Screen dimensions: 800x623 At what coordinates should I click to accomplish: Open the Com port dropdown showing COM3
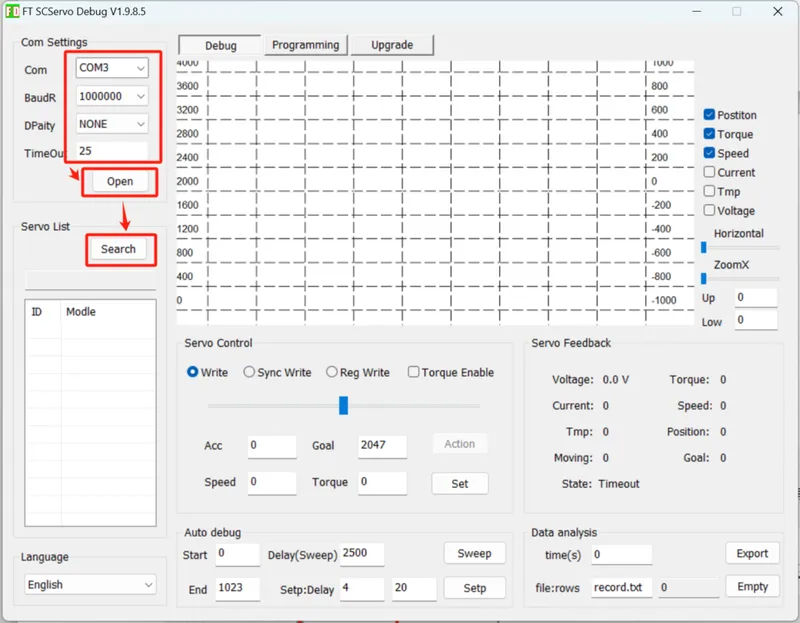[112, 68]
